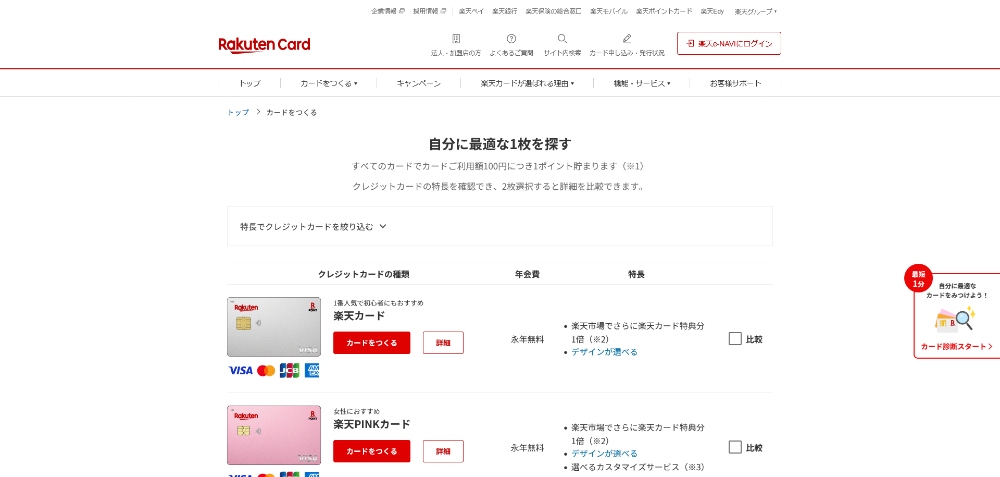1000x477 pixels.
Task: Select お客様サポート in navigation bar
Action: (735, 83)
